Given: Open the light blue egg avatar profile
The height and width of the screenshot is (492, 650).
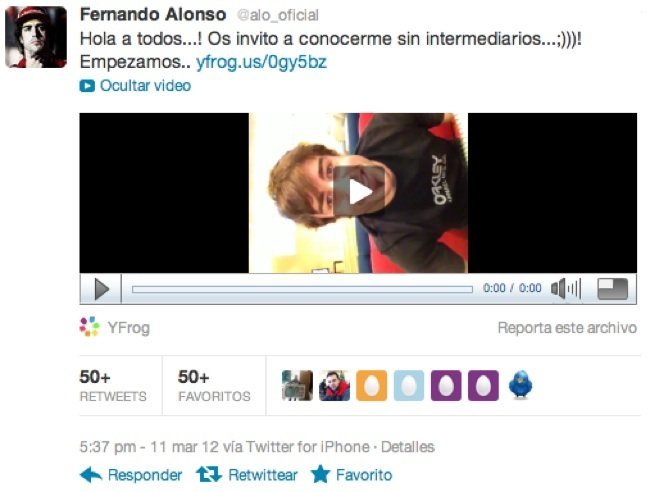Looking at the screenshot, I should point(409,385).
